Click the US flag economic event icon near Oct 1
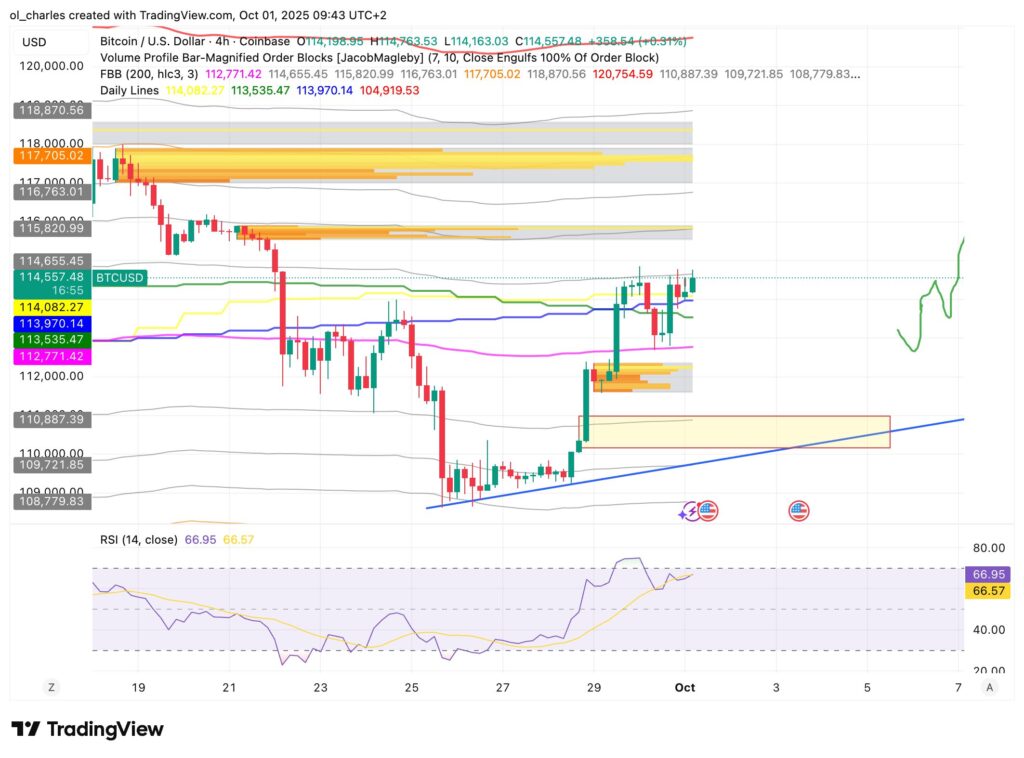1024x758 pixels. point(710,510)
